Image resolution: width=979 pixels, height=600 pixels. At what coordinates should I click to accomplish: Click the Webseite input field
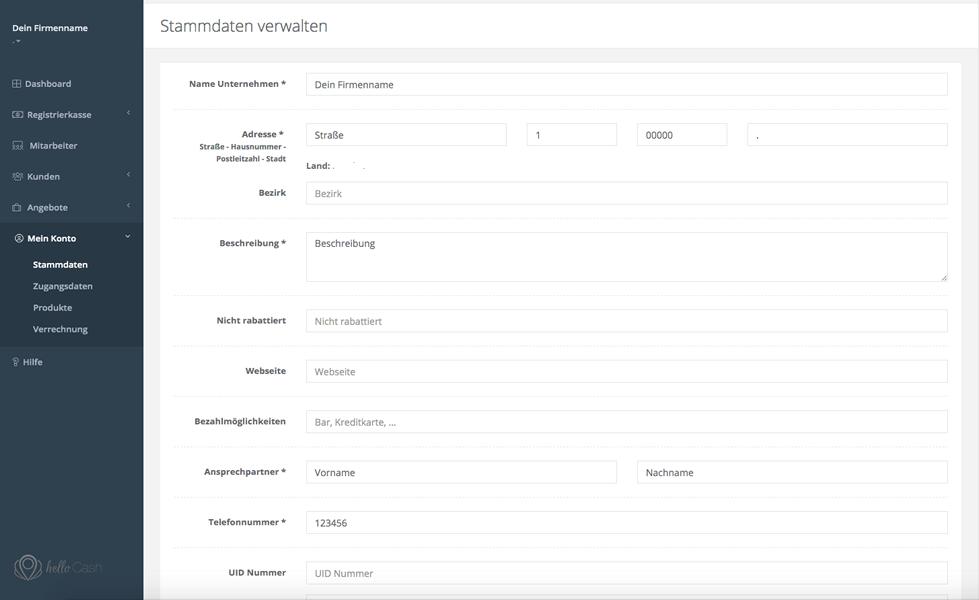point(626,371)
